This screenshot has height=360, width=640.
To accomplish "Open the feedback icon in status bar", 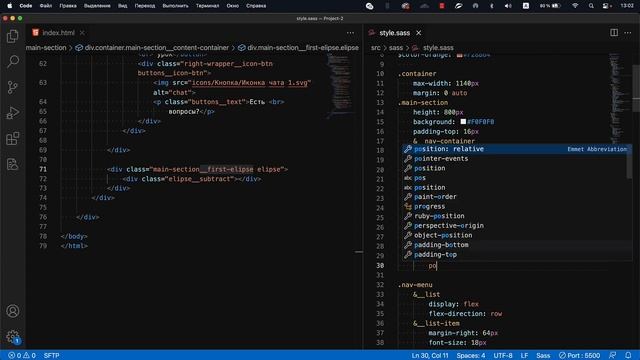I will pyautogui.click(x=612, y=356).
